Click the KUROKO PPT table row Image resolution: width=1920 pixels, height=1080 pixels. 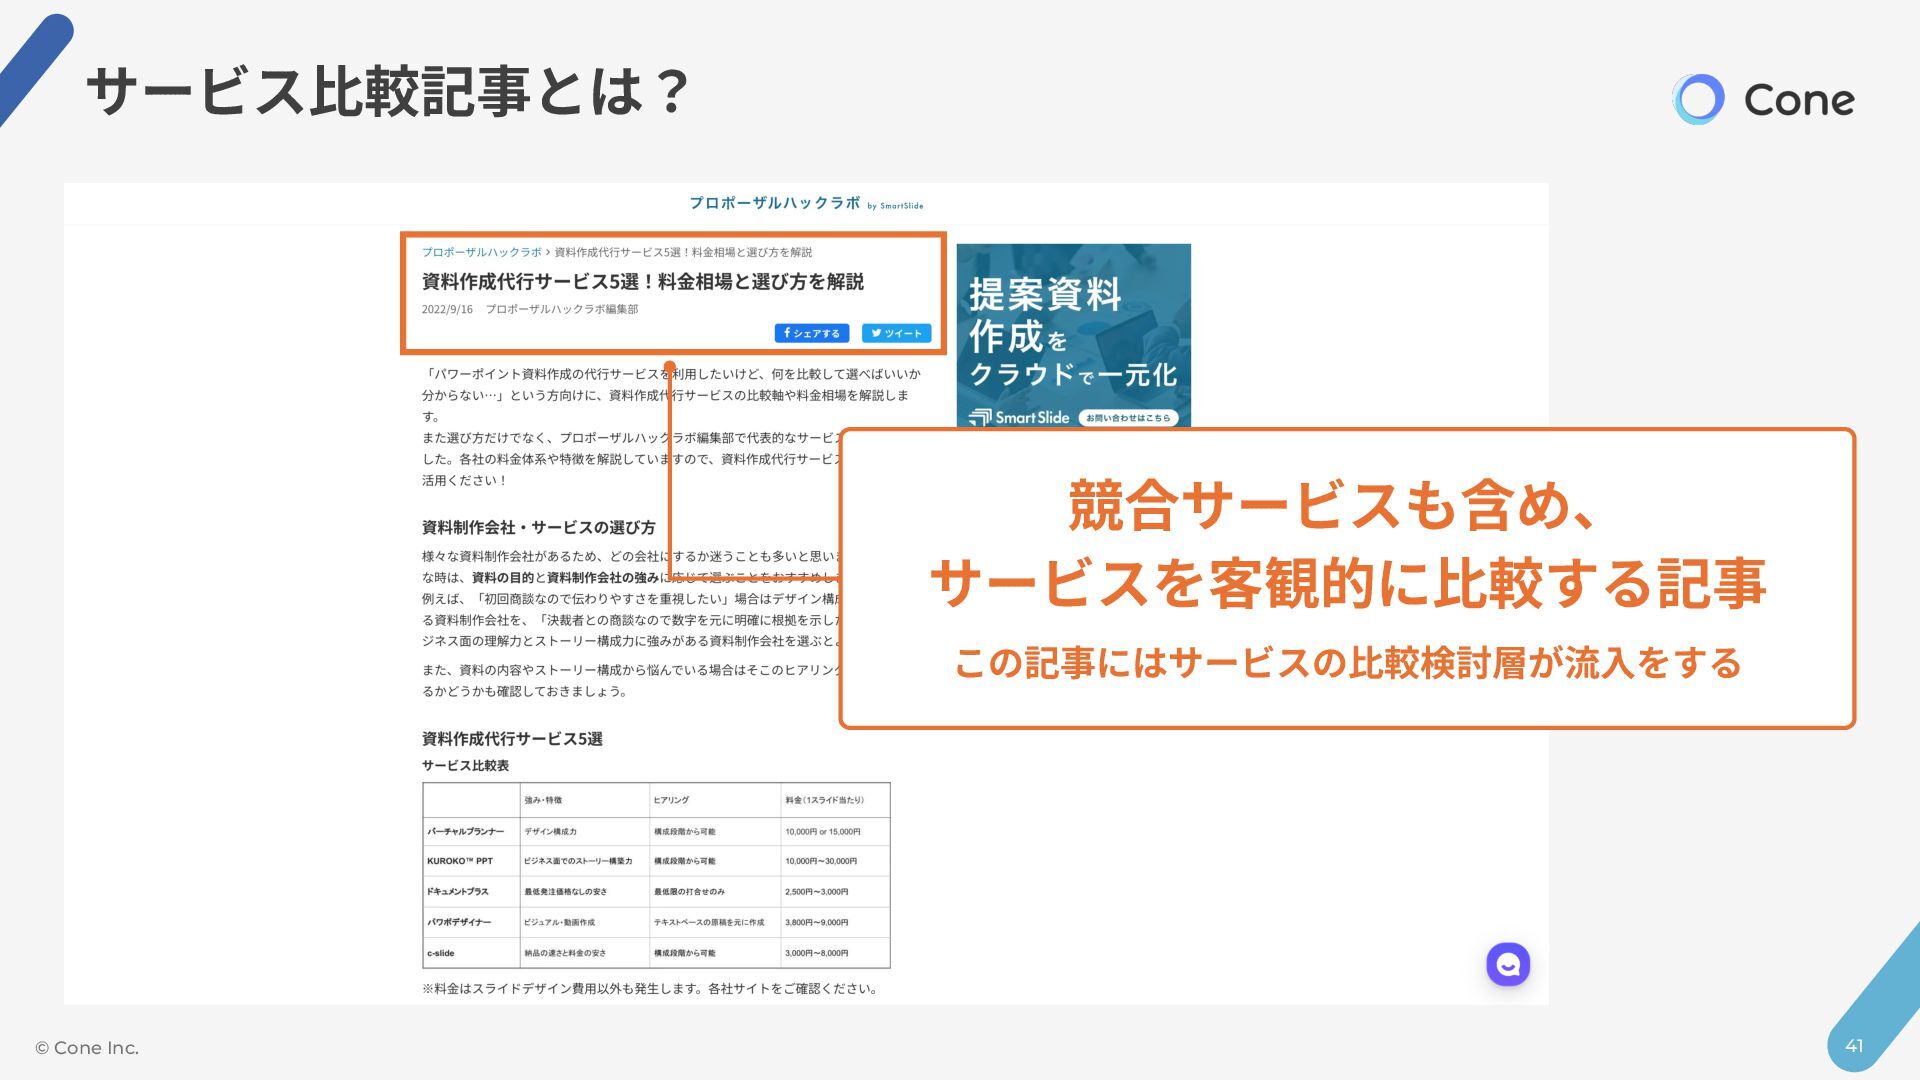[x=460, y=861]
